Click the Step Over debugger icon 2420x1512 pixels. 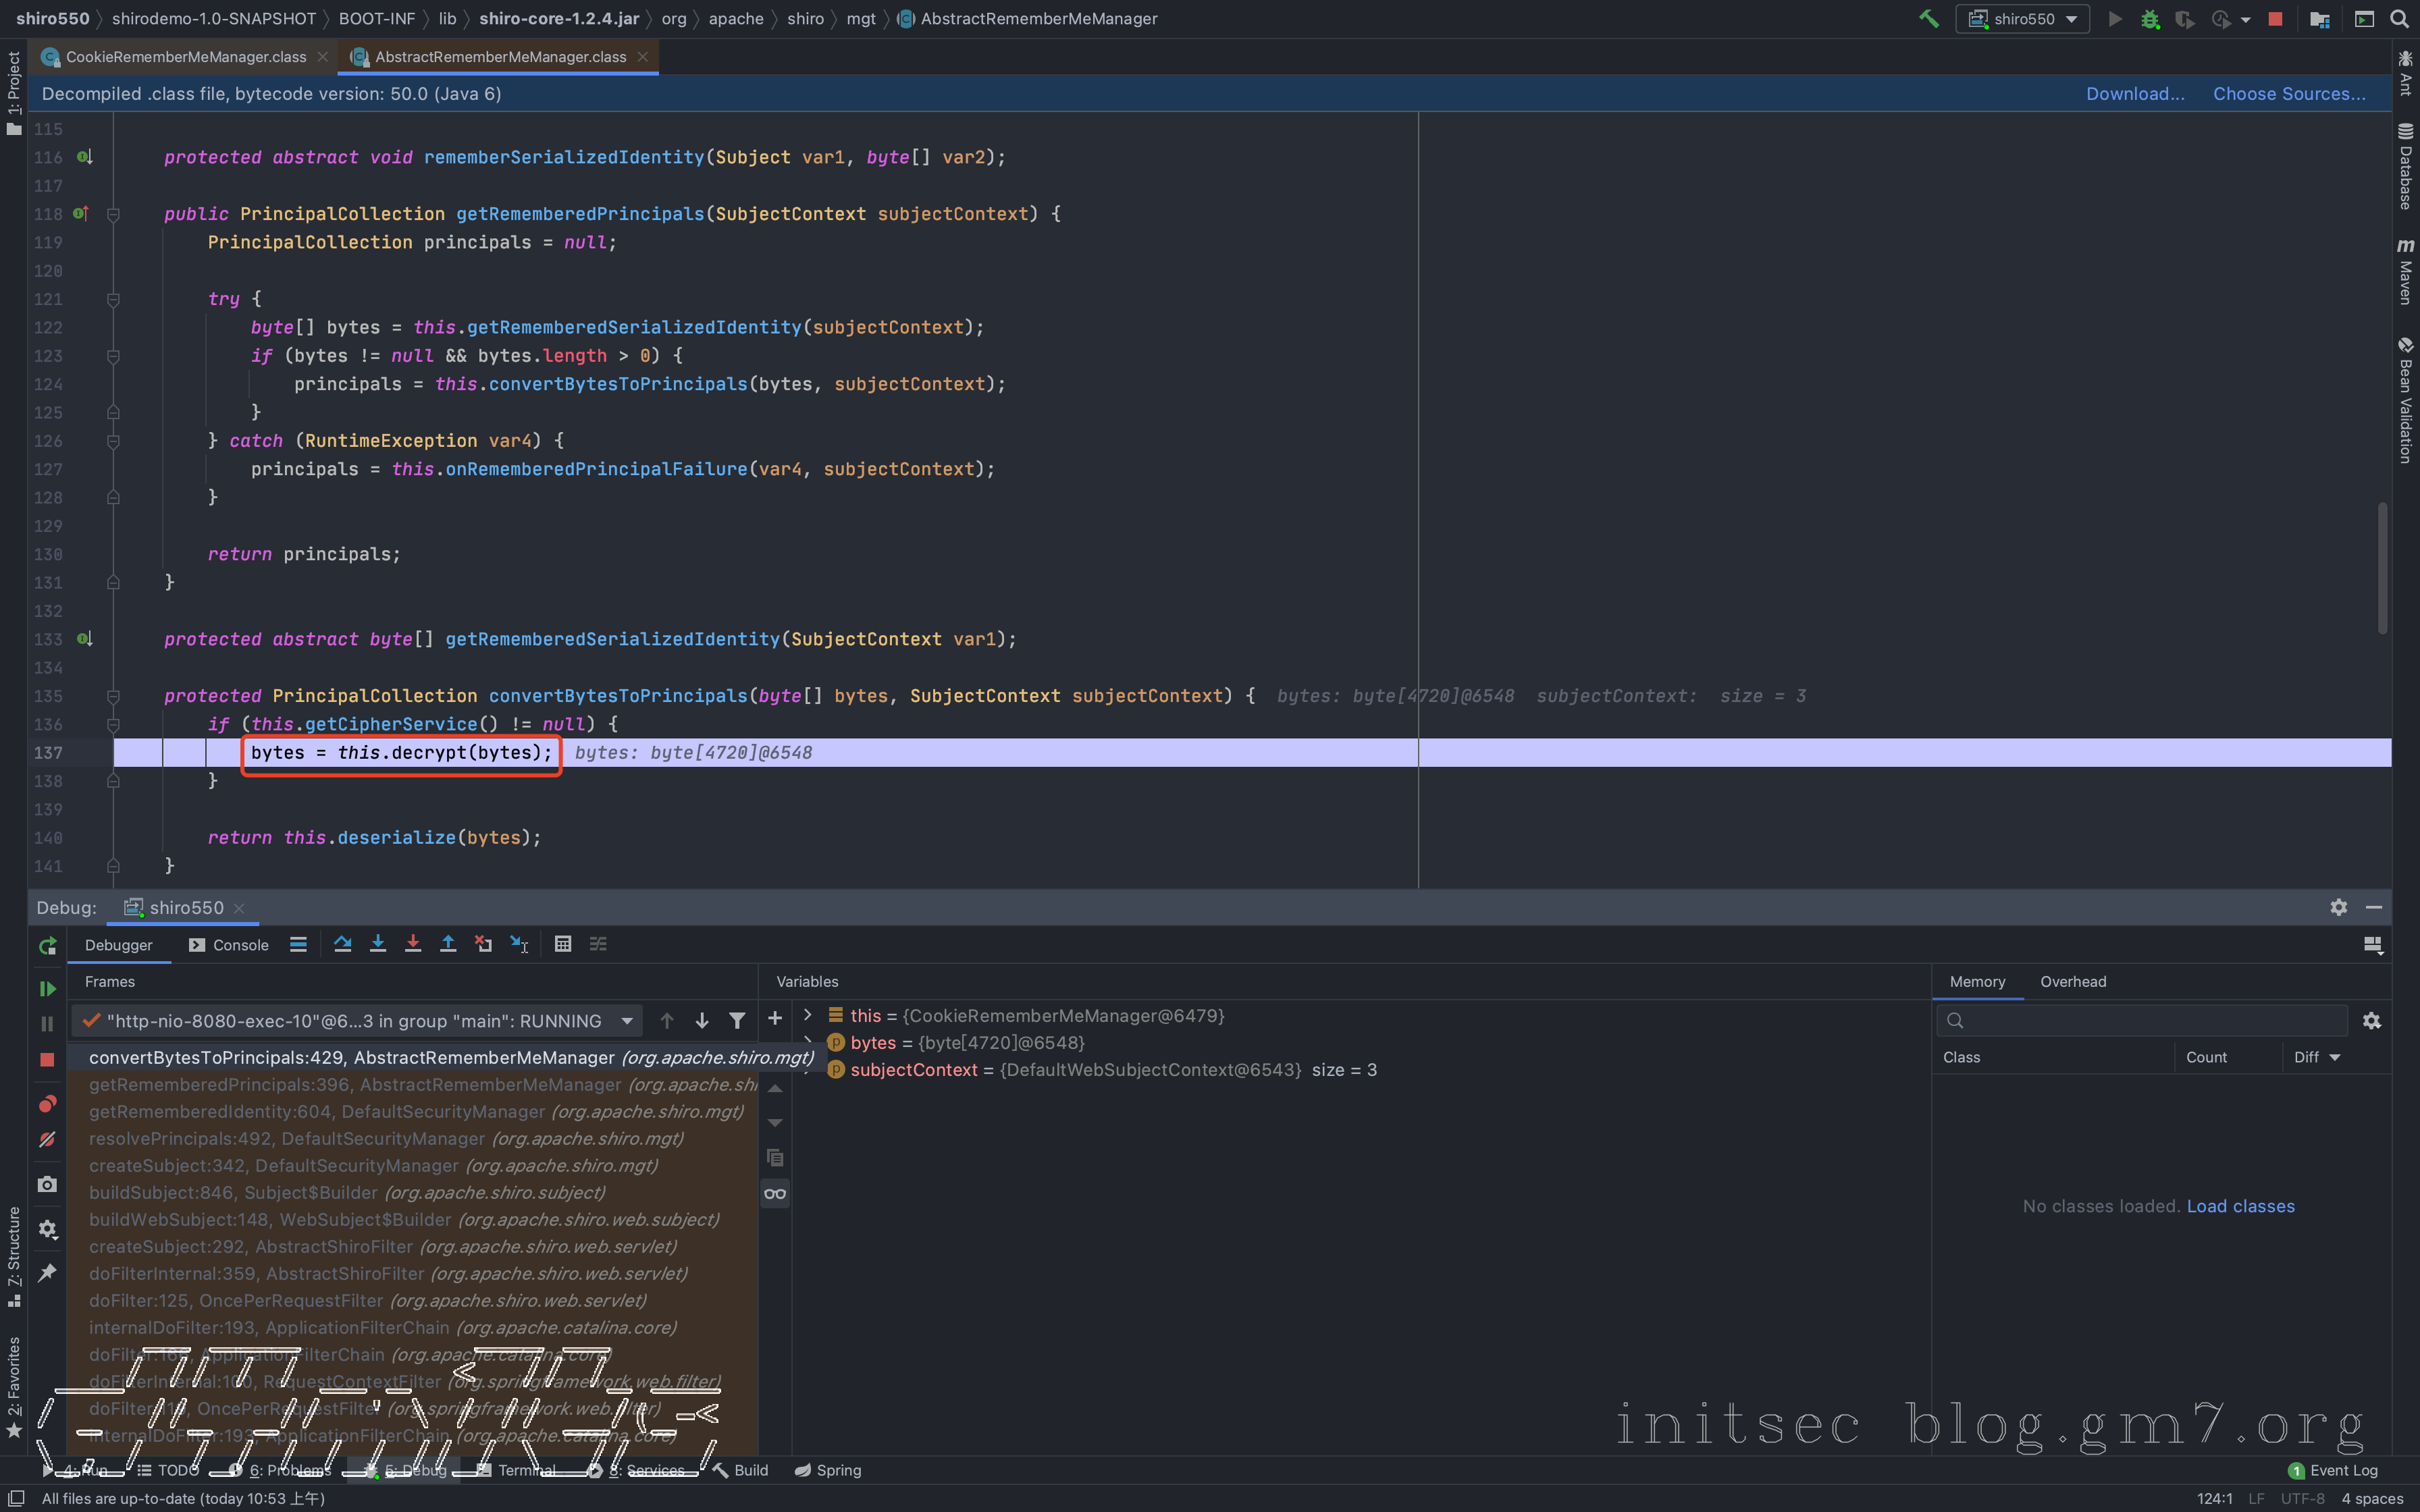click(342, 944)
